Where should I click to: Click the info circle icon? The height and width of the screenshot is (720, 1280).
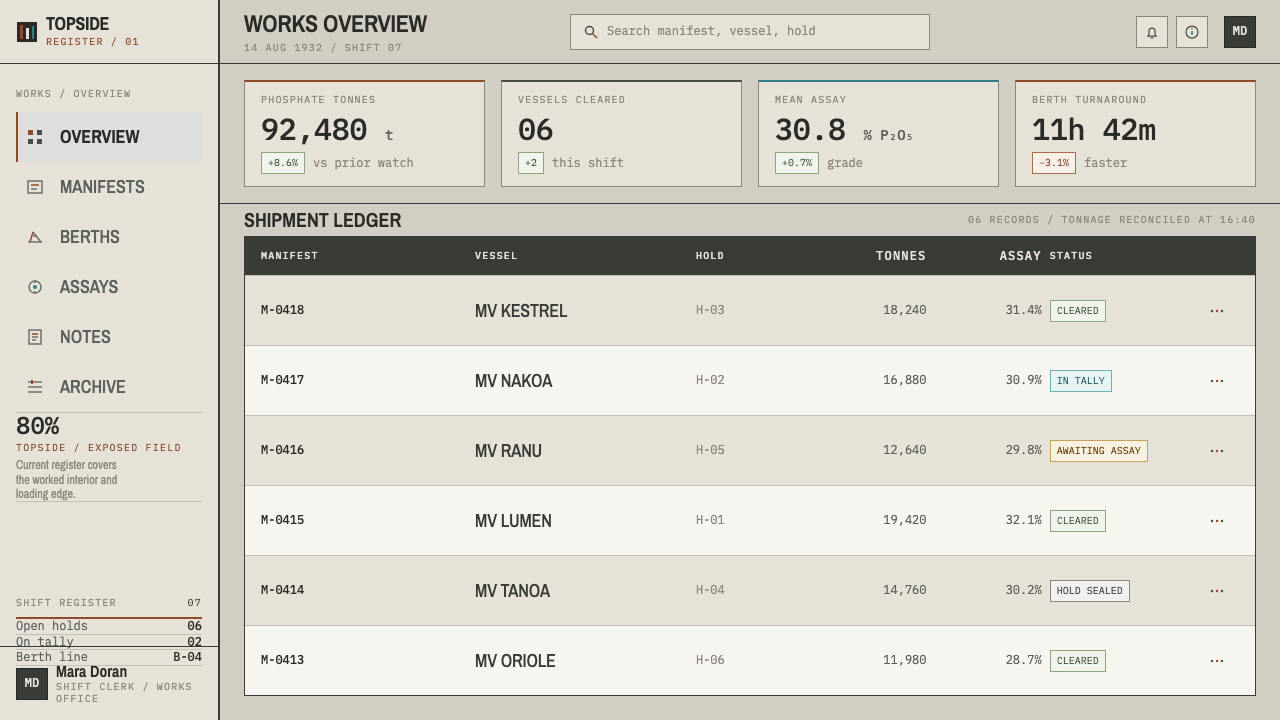(1192, 32)
